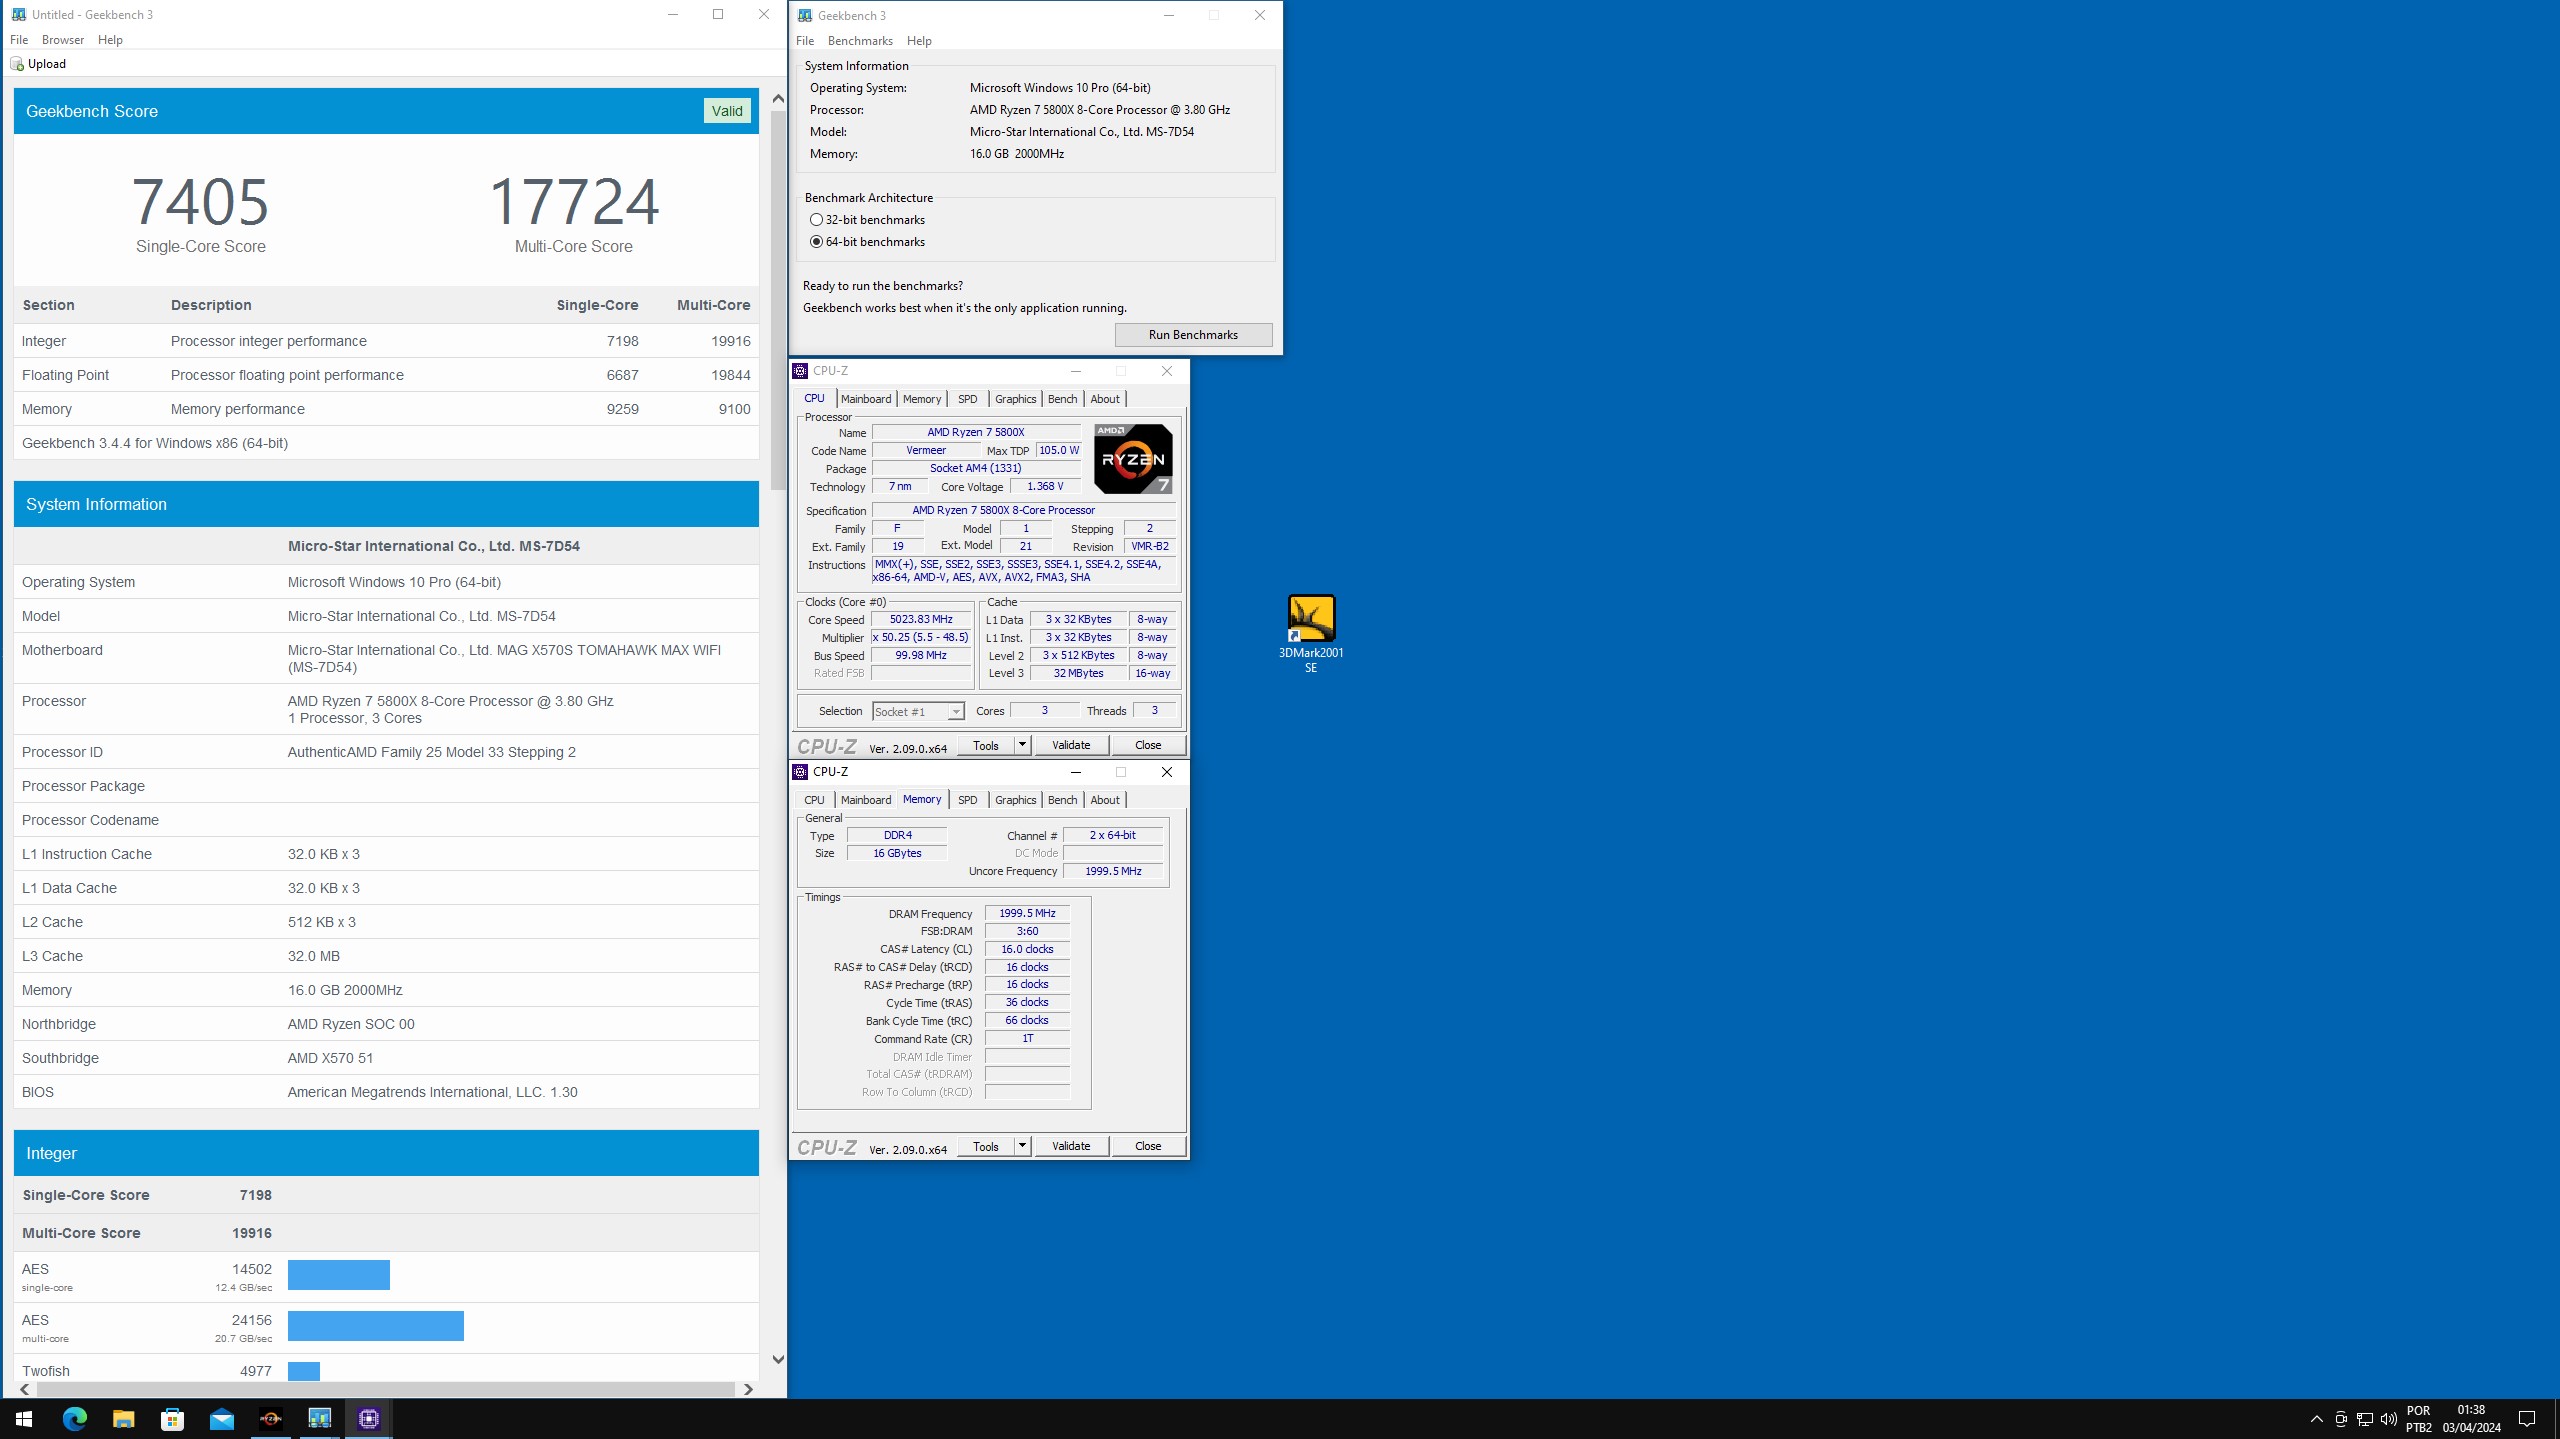Switch to About tab in upper CPU-Z
The height and width of the screenshot is (1439, 2560).
(x=1104, y=399)
